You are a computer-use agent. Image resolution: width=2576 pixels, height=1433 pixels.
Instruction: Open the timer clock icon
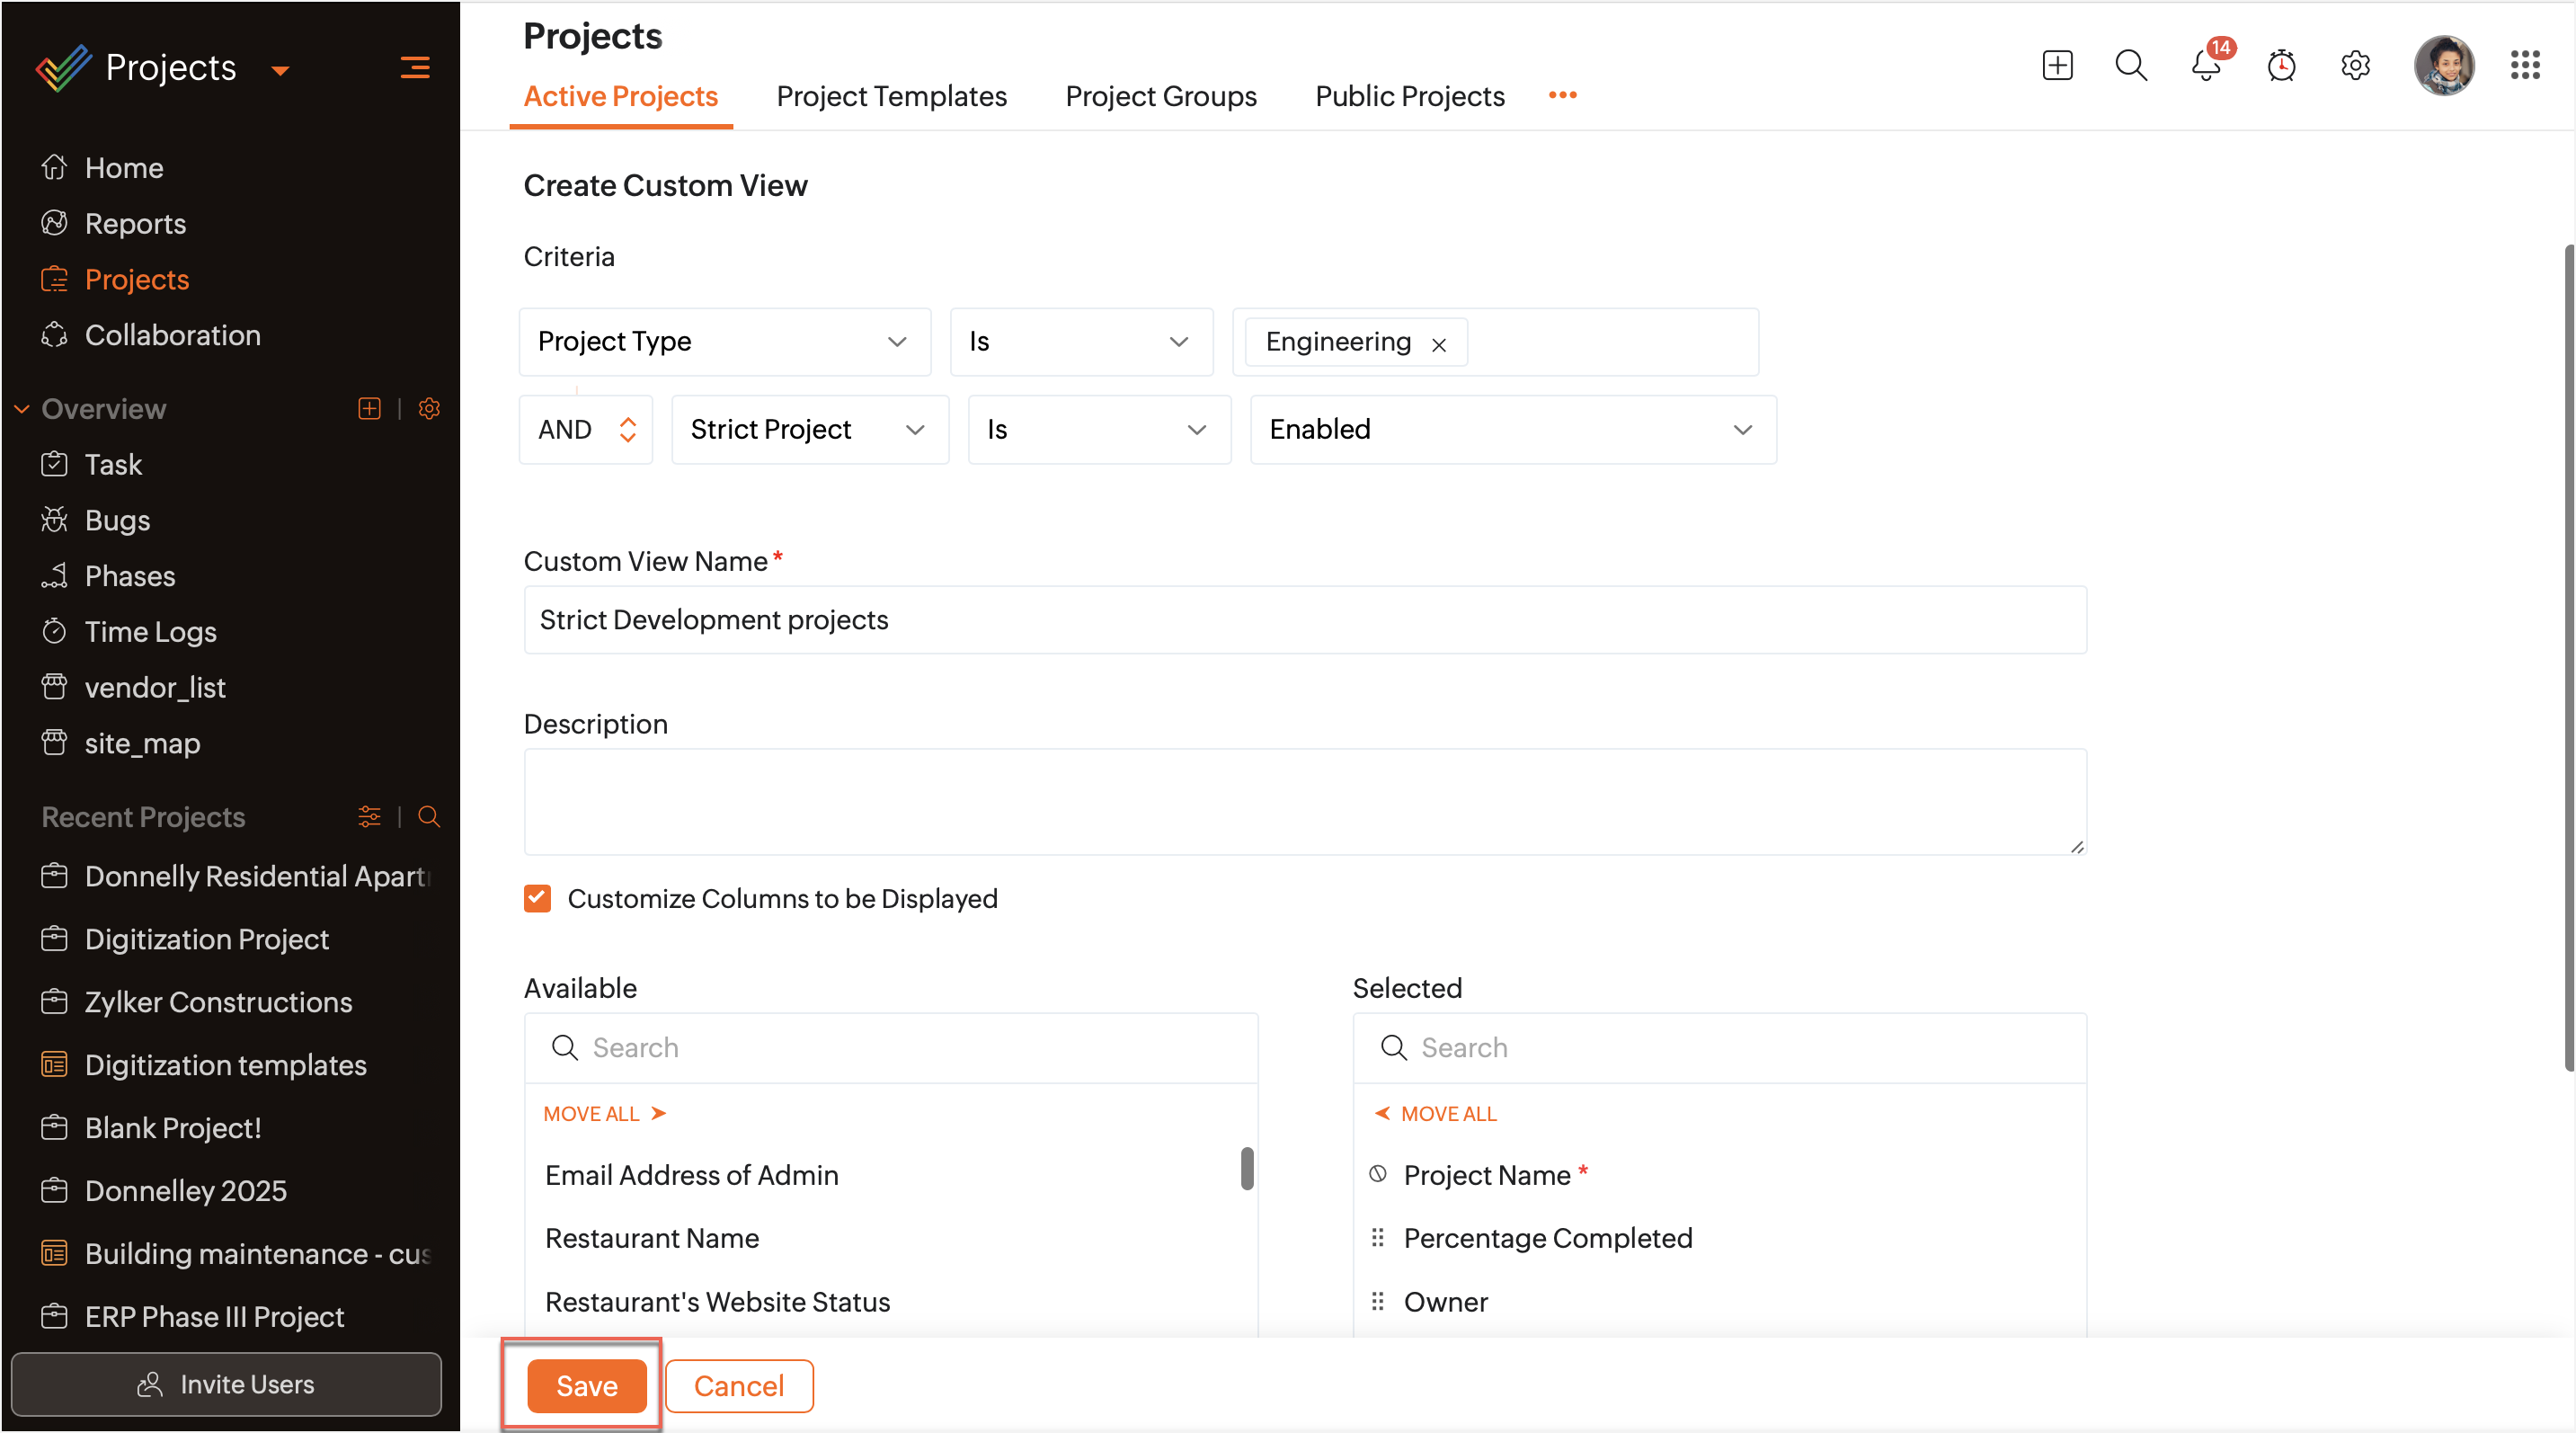pos(2281,66)
